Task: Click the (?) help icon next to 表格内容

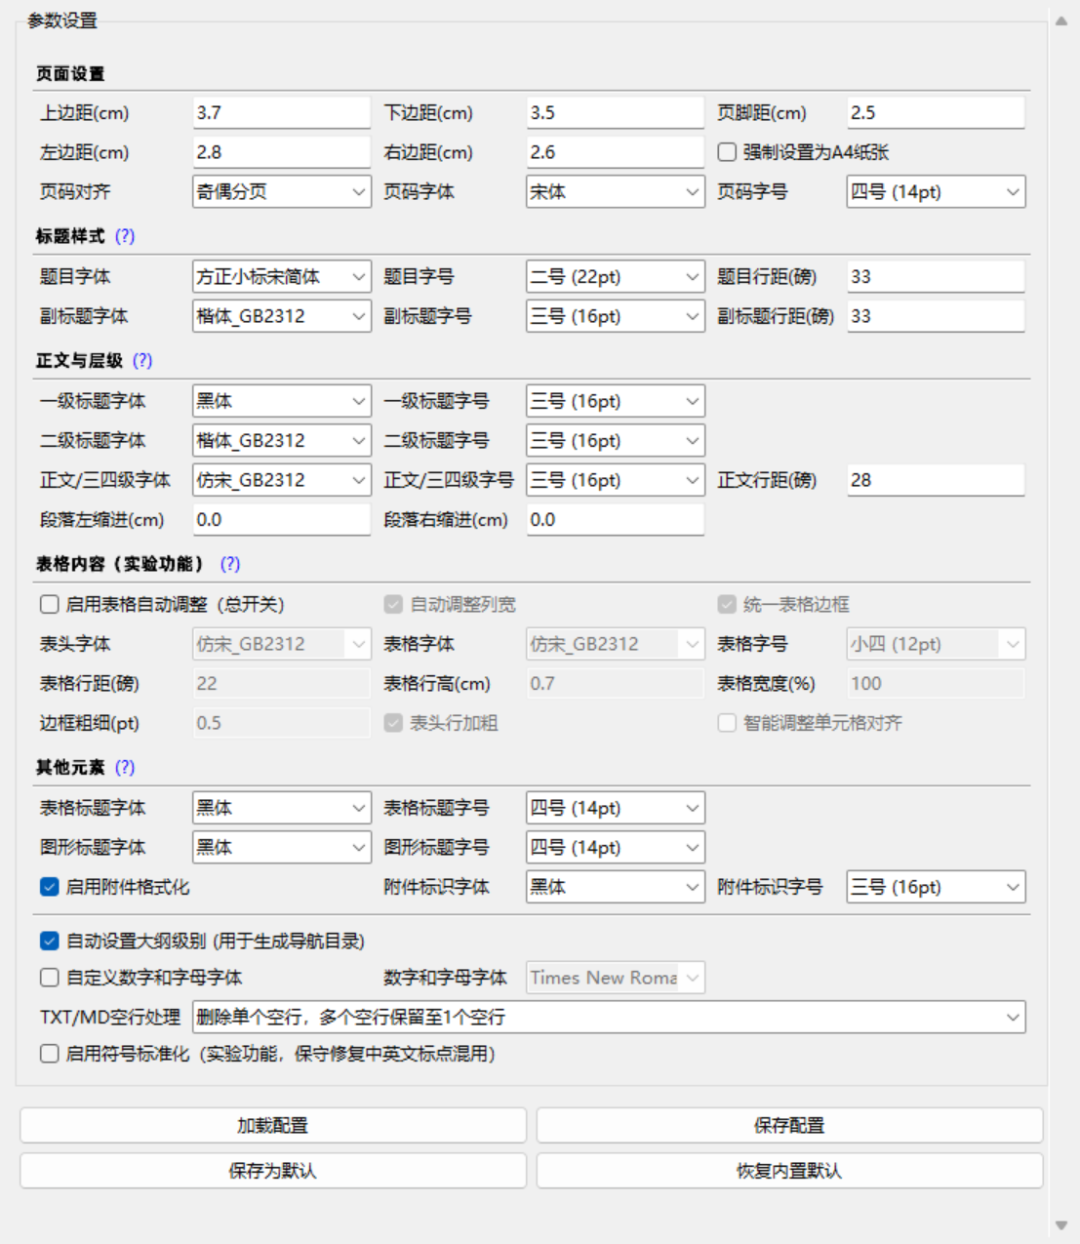Action: (230, 564)
